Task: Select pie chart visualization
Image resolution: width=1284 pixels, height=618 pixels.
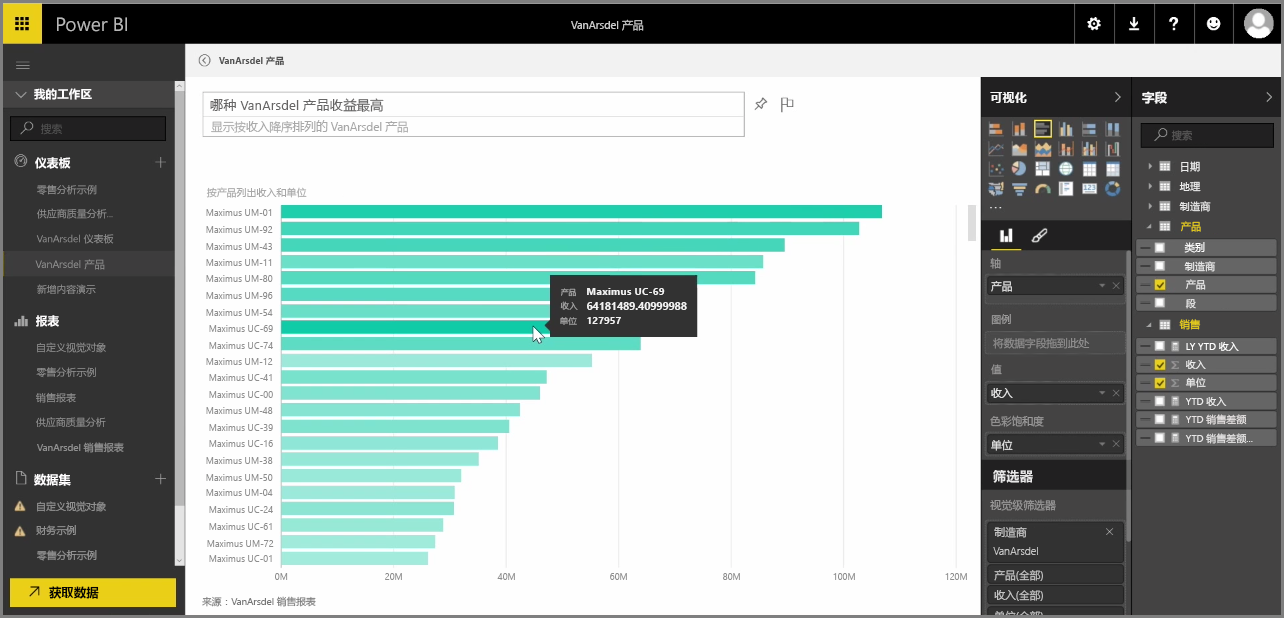Action: tap(1020, 169)
